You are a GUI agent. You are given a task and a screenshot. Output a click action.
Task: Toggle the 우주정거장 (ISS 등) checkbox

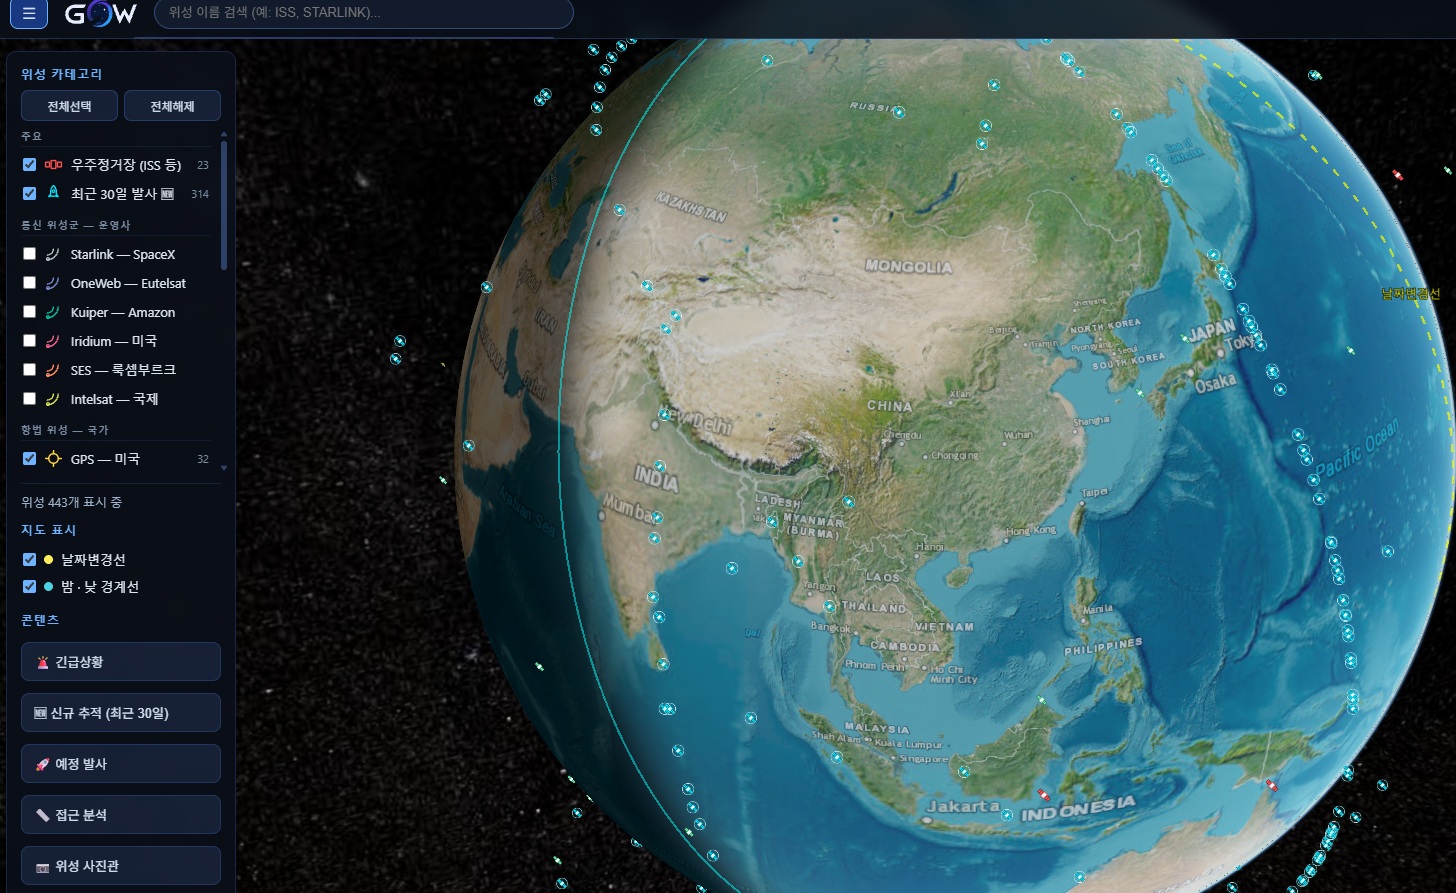pyautogui.click(x=30, y=165)
